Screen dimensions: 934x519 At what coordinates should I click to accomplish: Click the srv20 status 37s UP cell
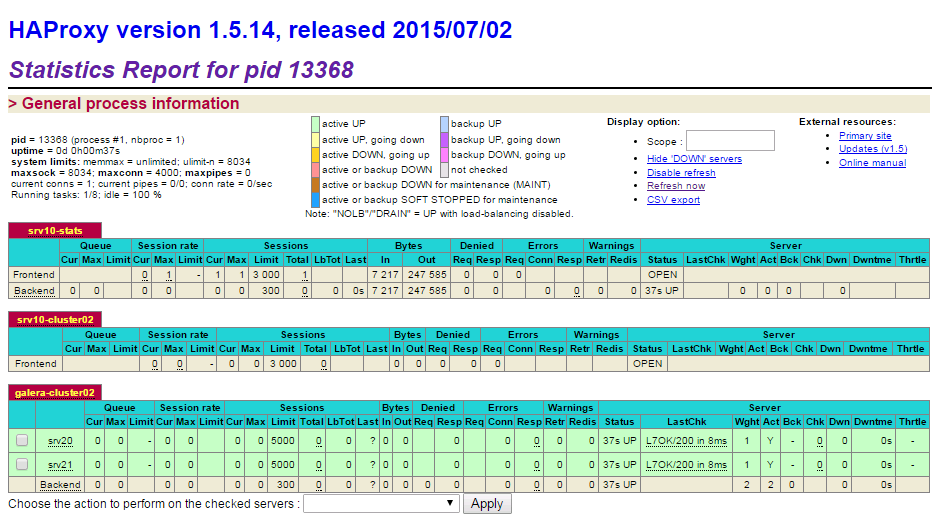(x=619, y=441)
